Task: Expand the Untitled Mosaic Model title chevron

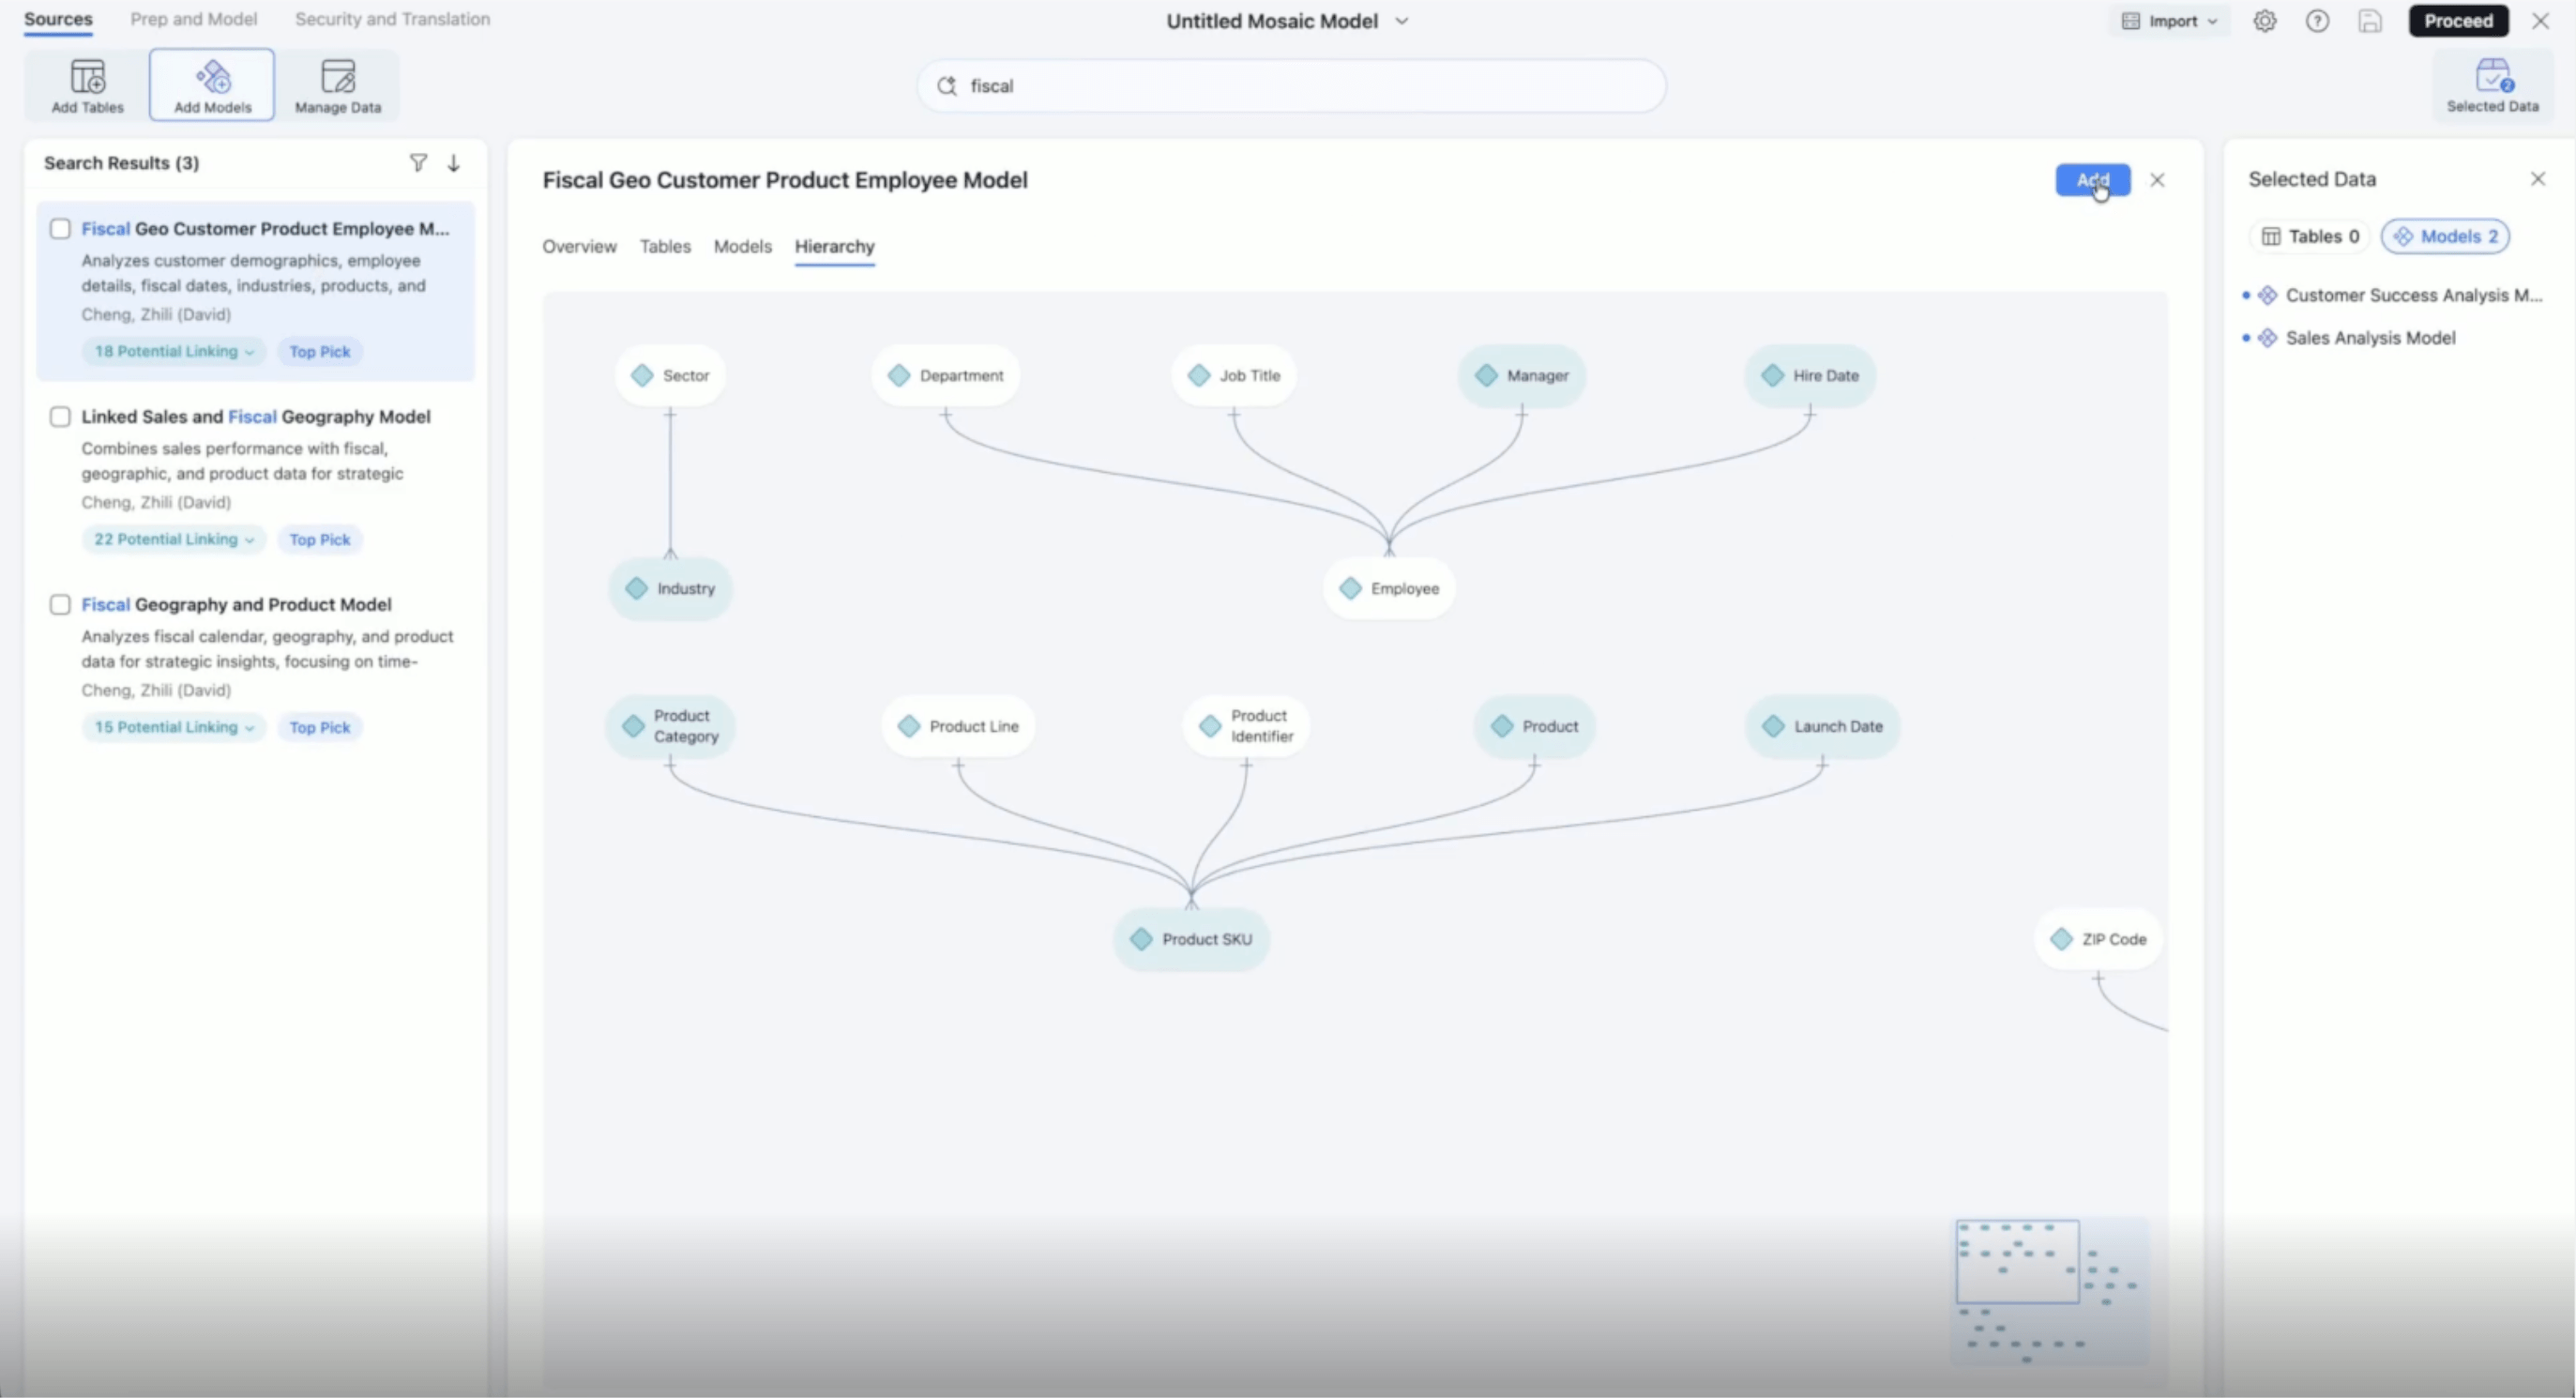Action: (1402, 21)
